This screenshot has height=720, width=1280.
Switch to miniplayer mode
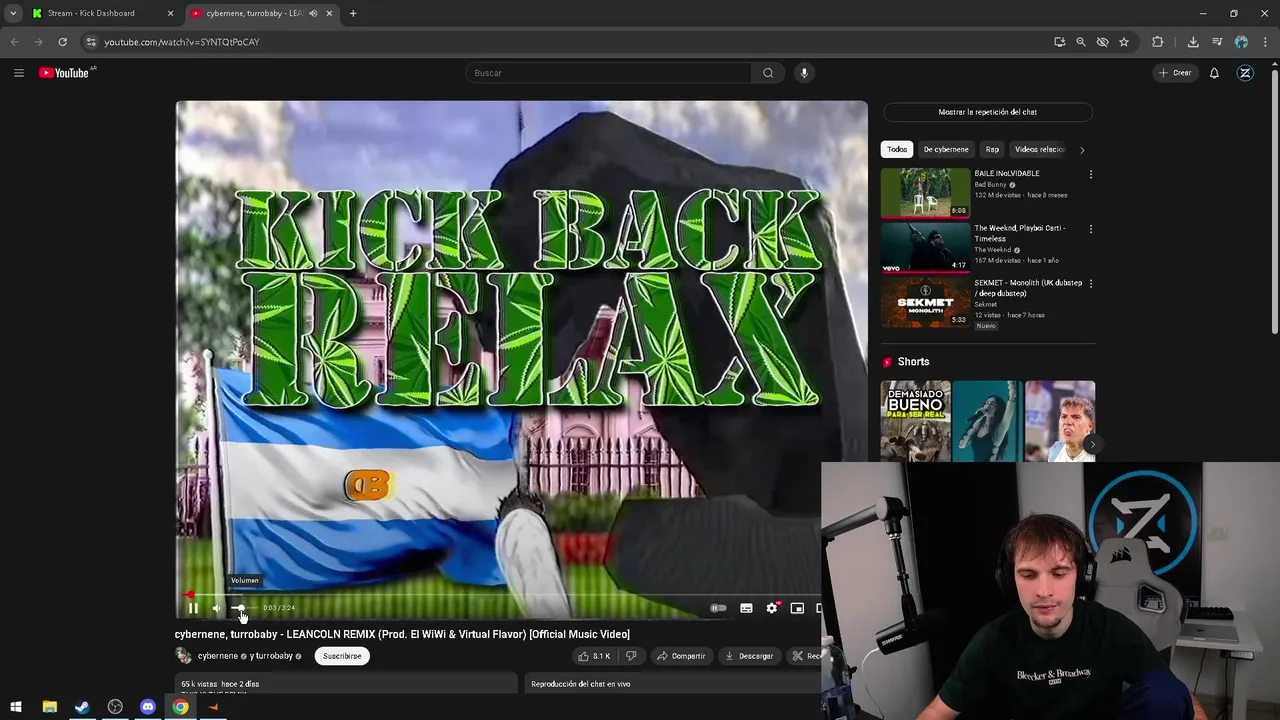(x=797, y=608)
